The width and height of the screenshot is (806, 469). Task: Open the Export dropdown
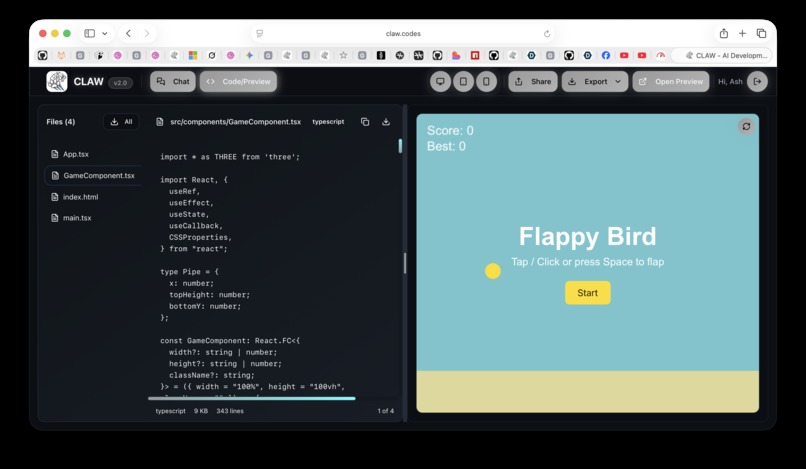[x=595, y=81]
